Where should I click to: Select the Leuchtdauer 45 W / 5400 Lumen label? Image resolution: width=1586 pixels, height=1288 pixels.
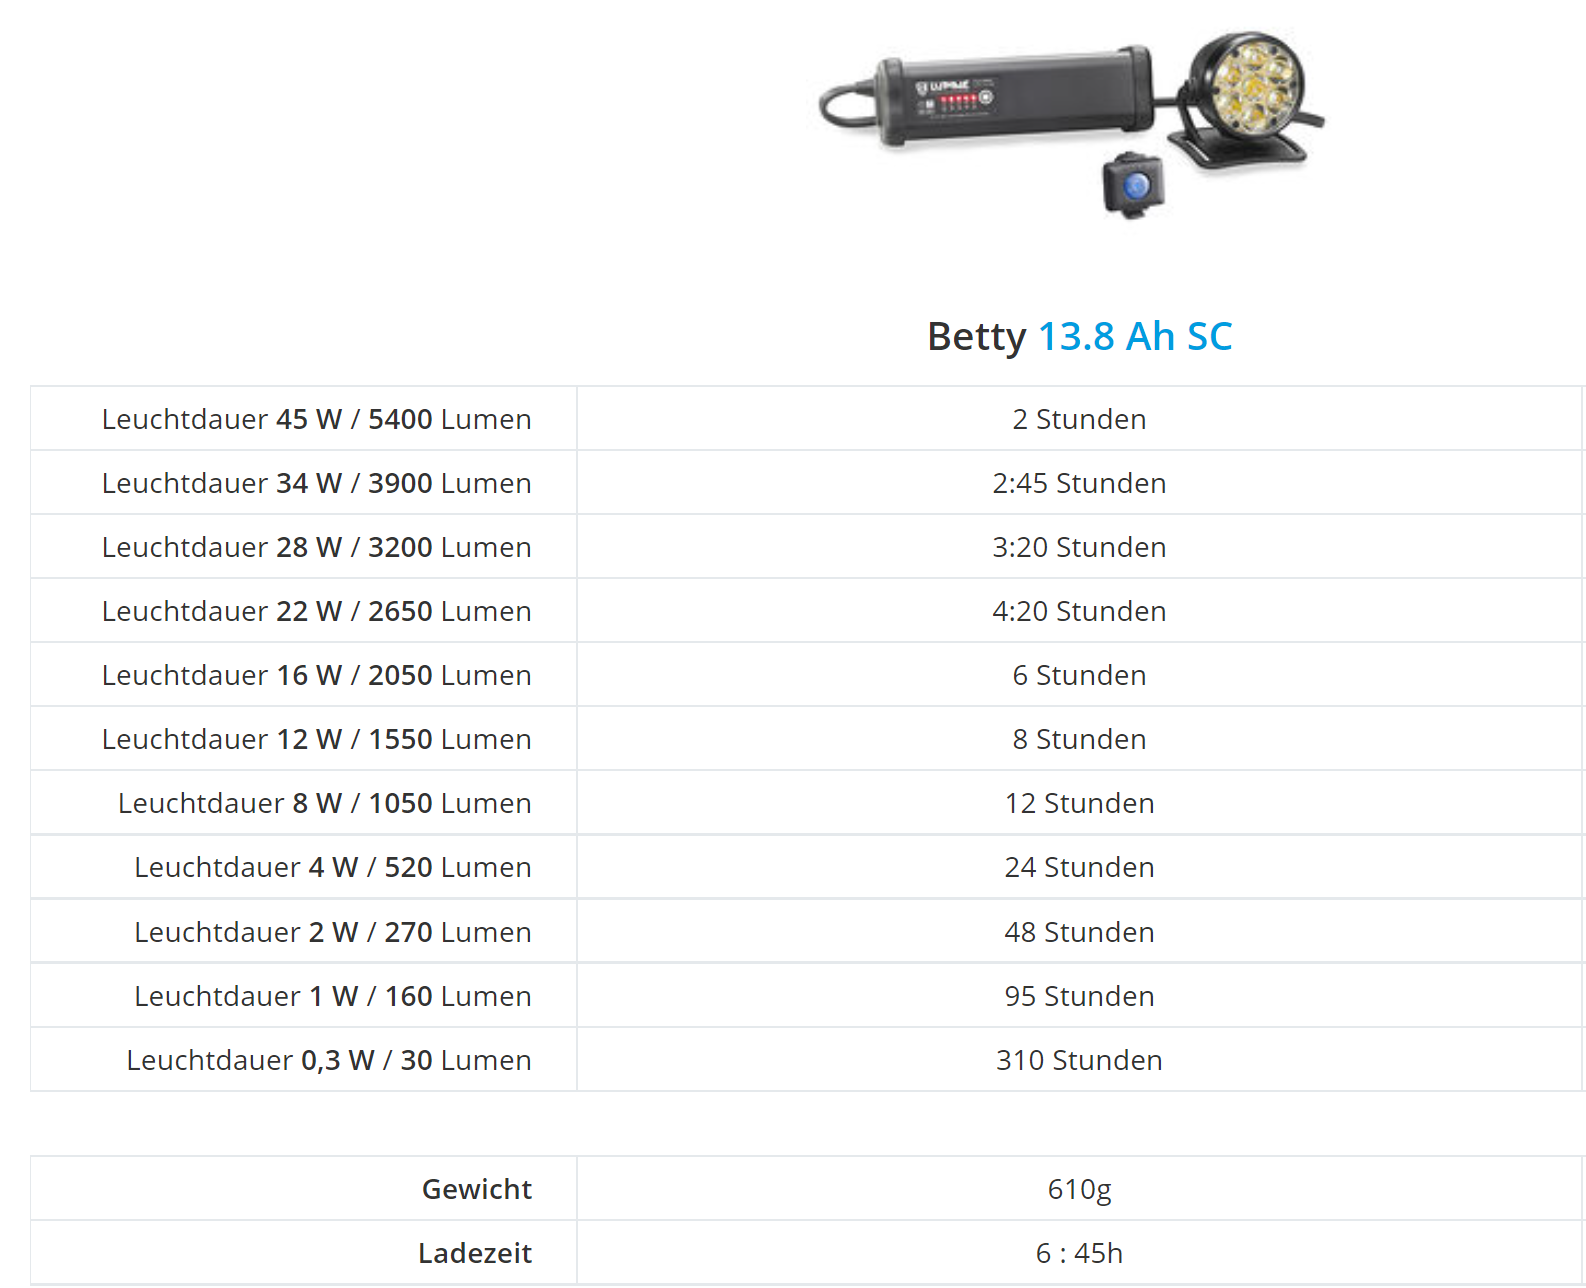tap(316, 419)
